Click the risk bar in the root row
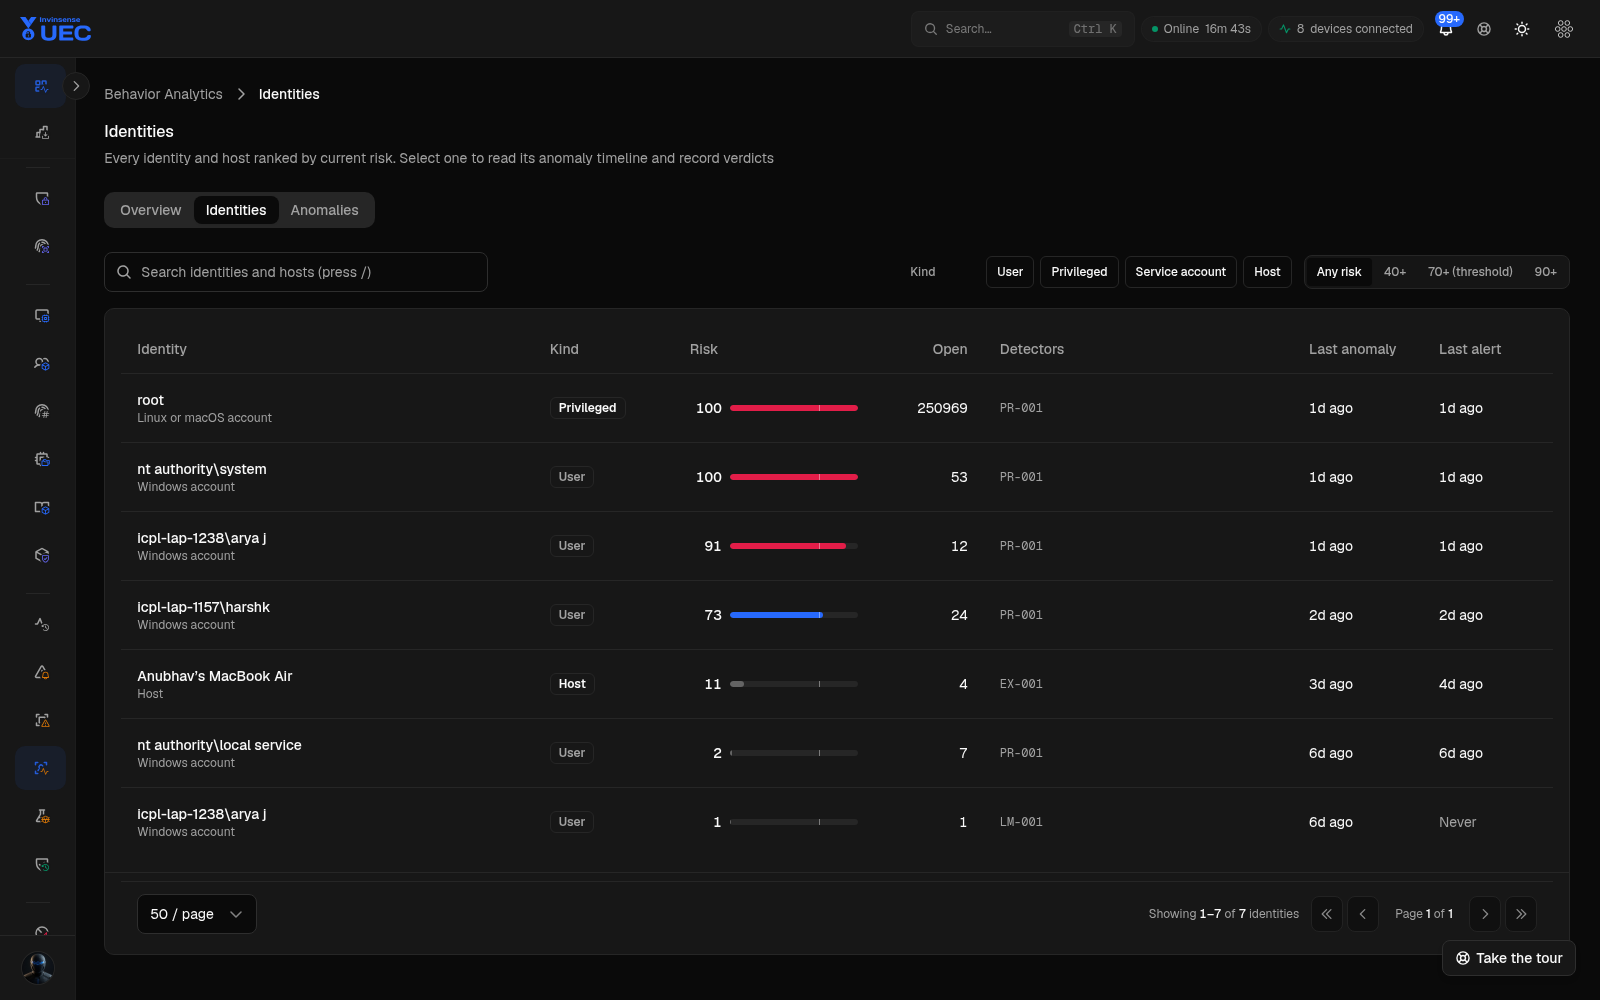 tap(794, 408)
